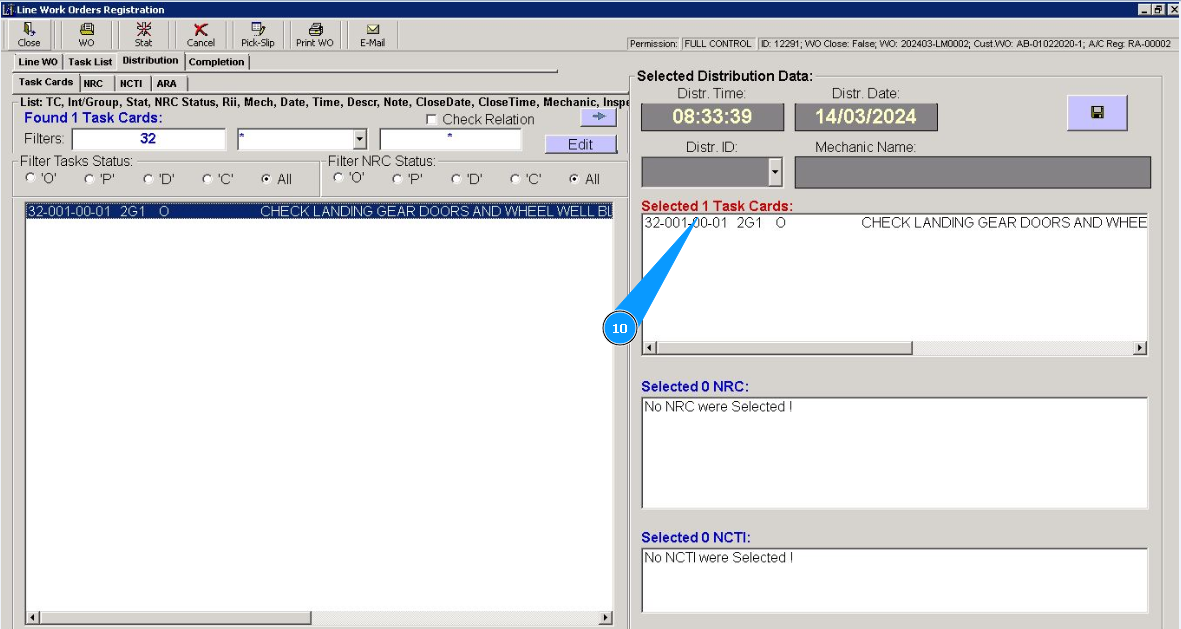Click Selected Task Cards horizontal scrollbar thumb
Viewport: 1181px width, 629px height.
pyautogui.click(x=784, y=348)
